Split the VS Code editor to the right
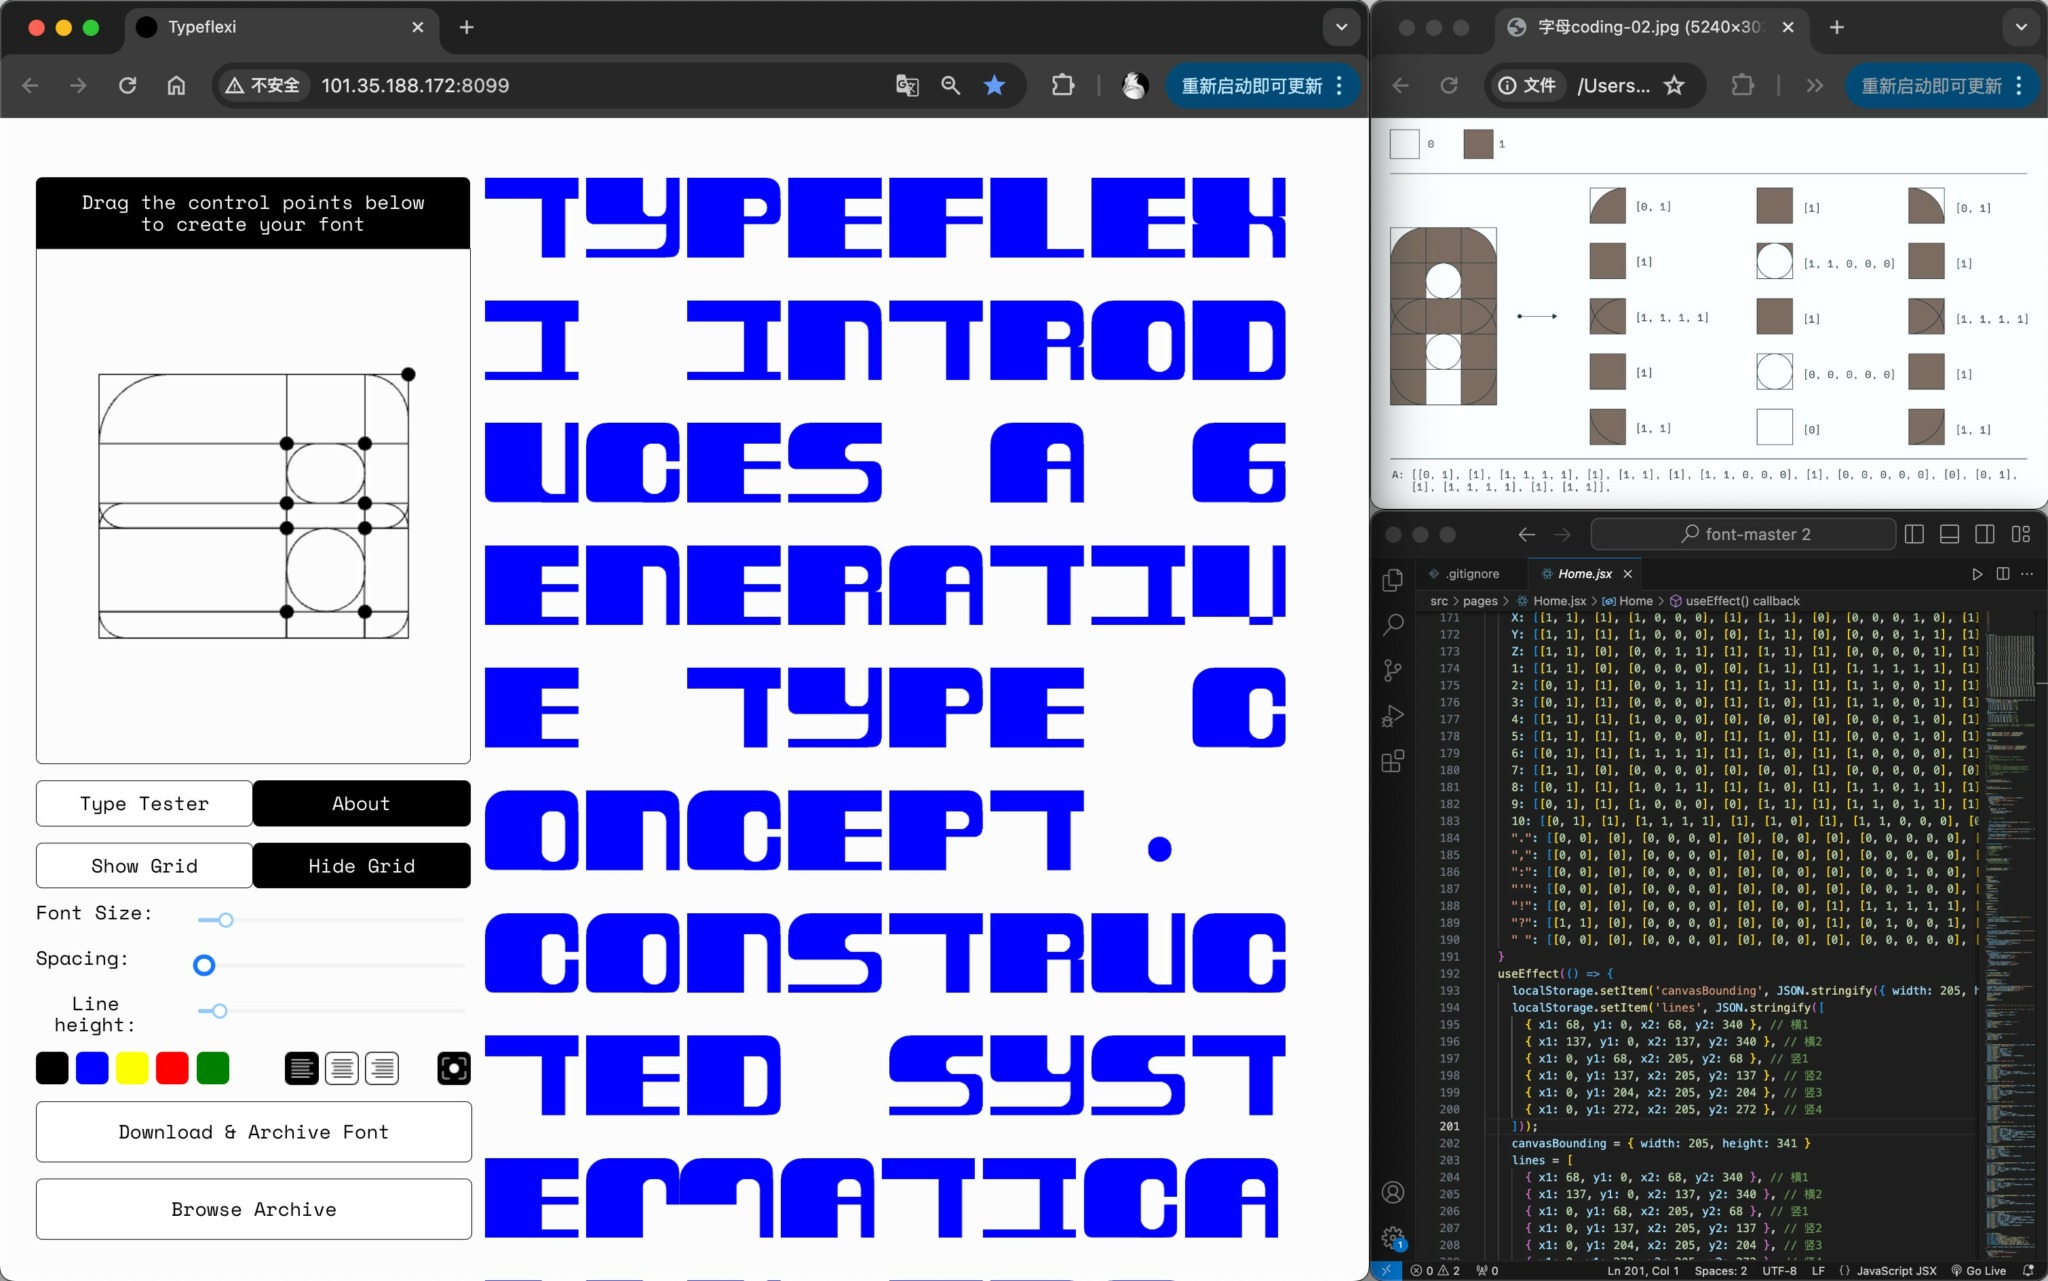The height and width of the screenshot is (1281, 2048). point(2002,574)
